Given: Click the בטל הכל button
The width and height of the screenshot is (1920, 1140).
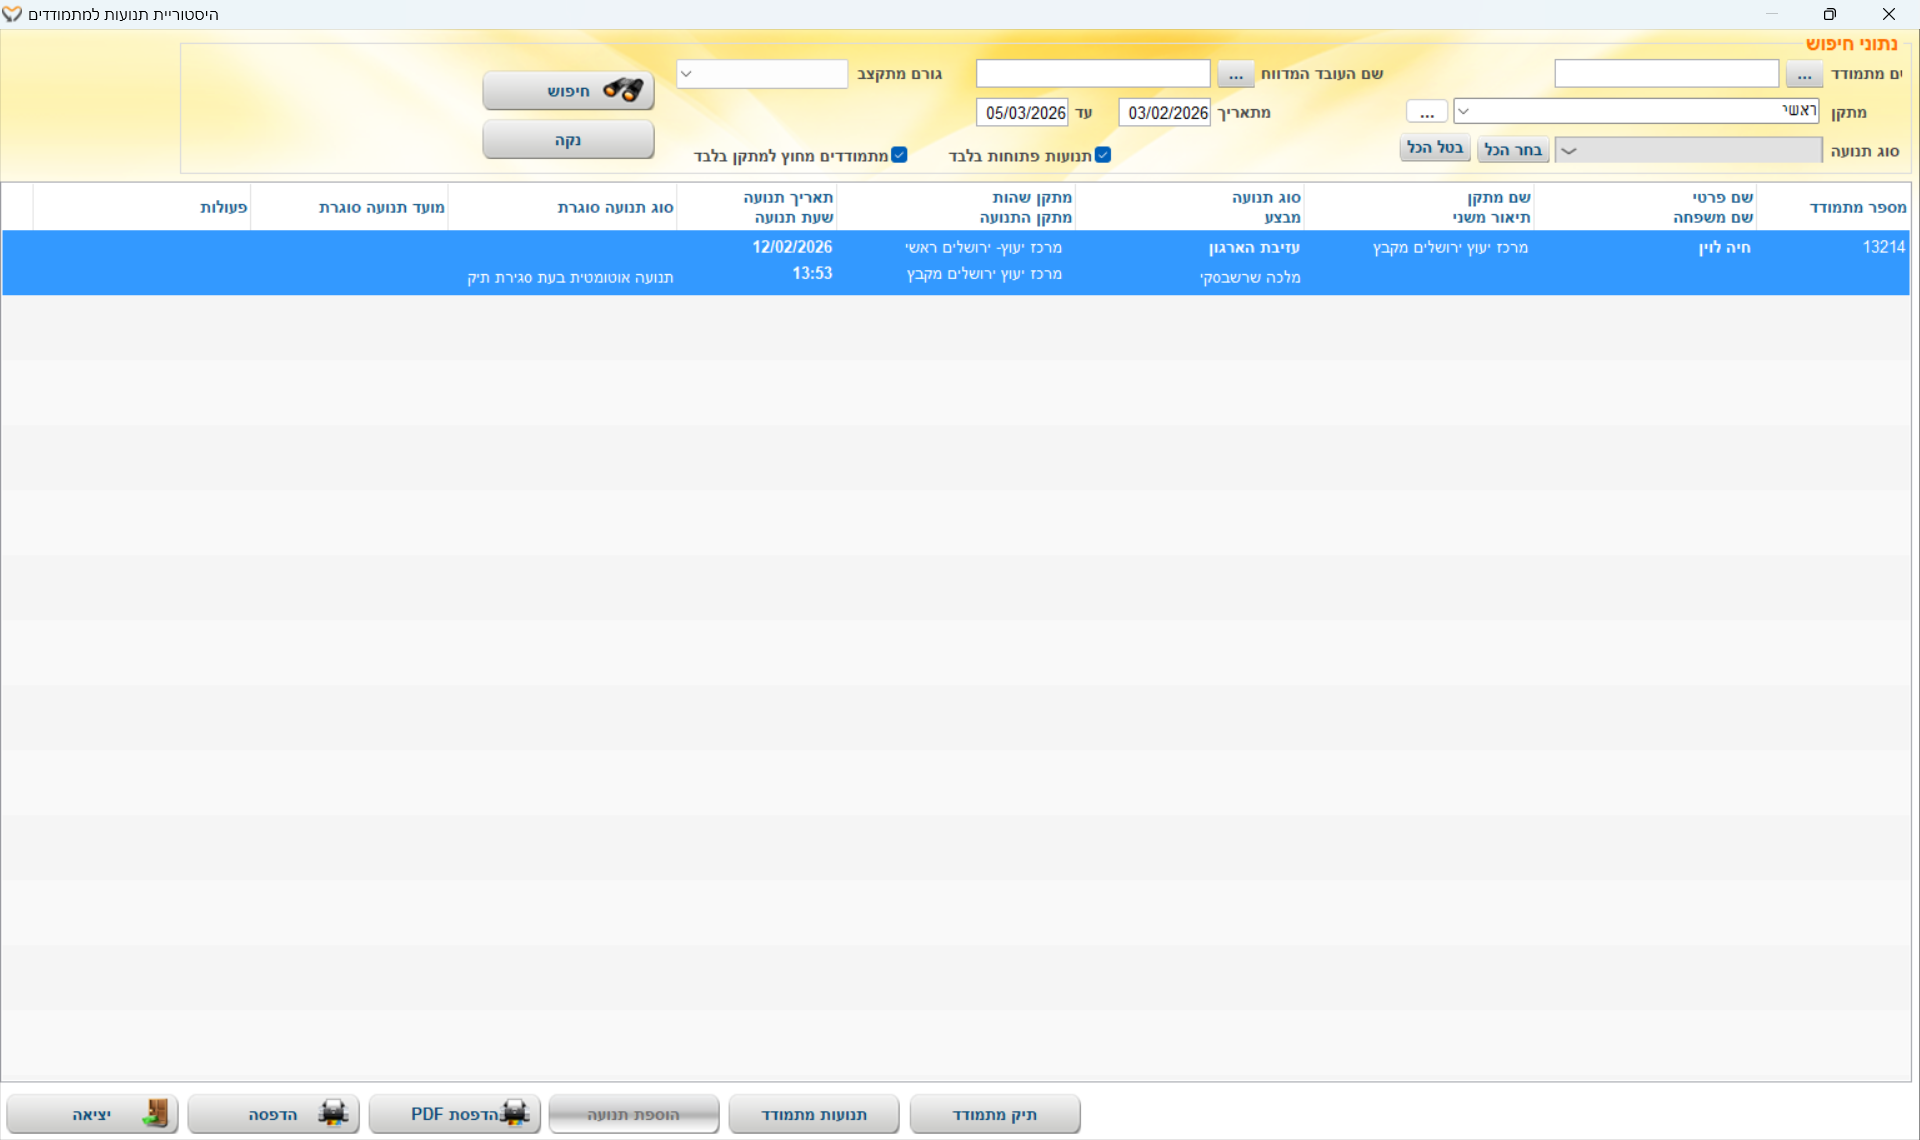Looking at the screenshot, I should coord(1435,148).
